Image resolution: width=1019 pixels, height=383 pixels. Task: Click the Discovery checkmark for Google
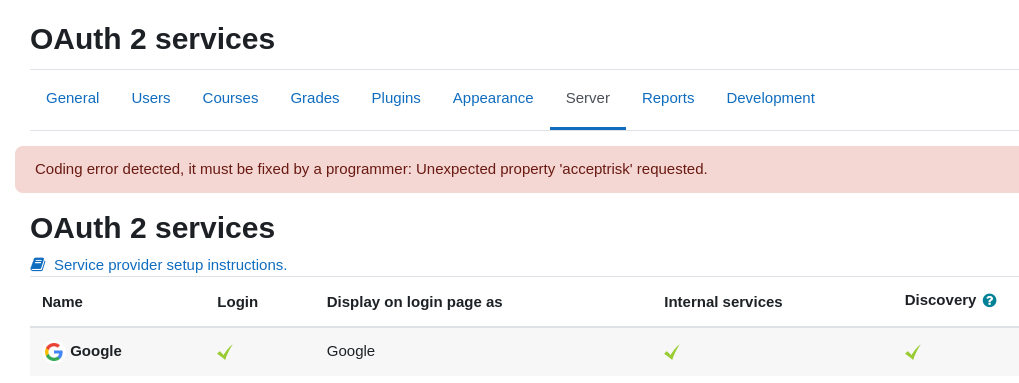coord(912,352)
